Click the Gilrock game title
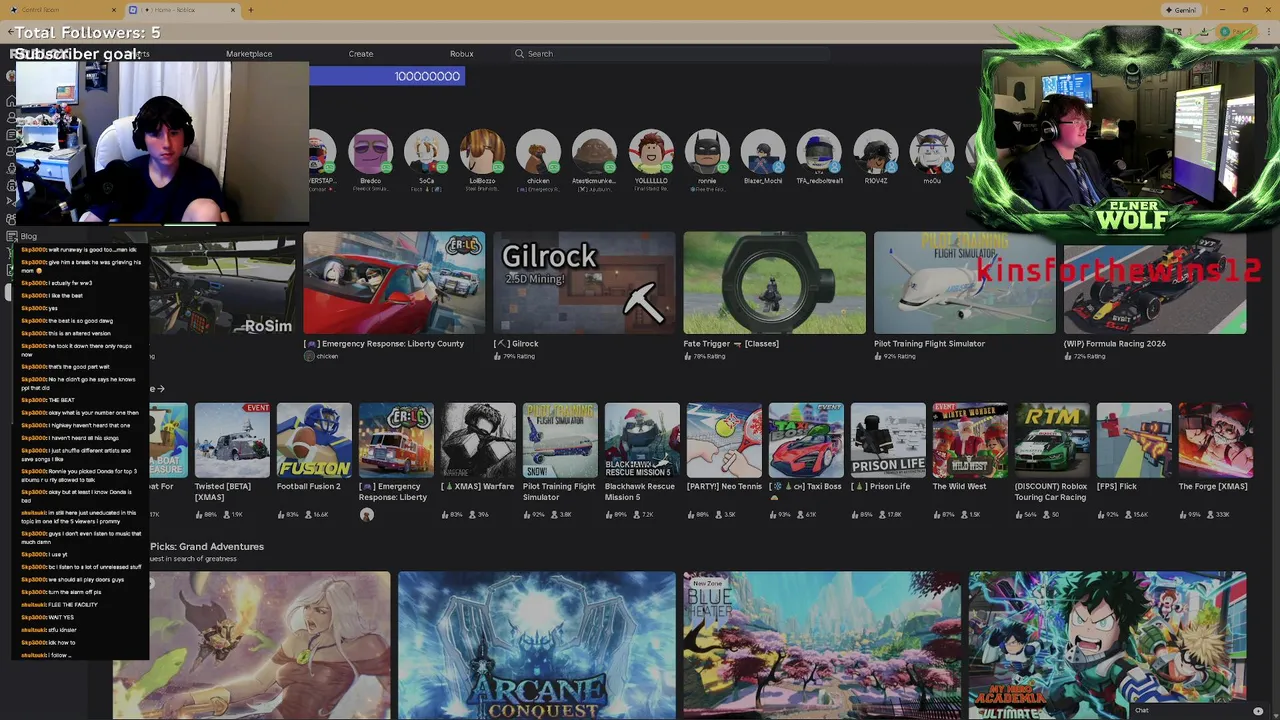The image size is (1280, 720). (x=516, y=344)
